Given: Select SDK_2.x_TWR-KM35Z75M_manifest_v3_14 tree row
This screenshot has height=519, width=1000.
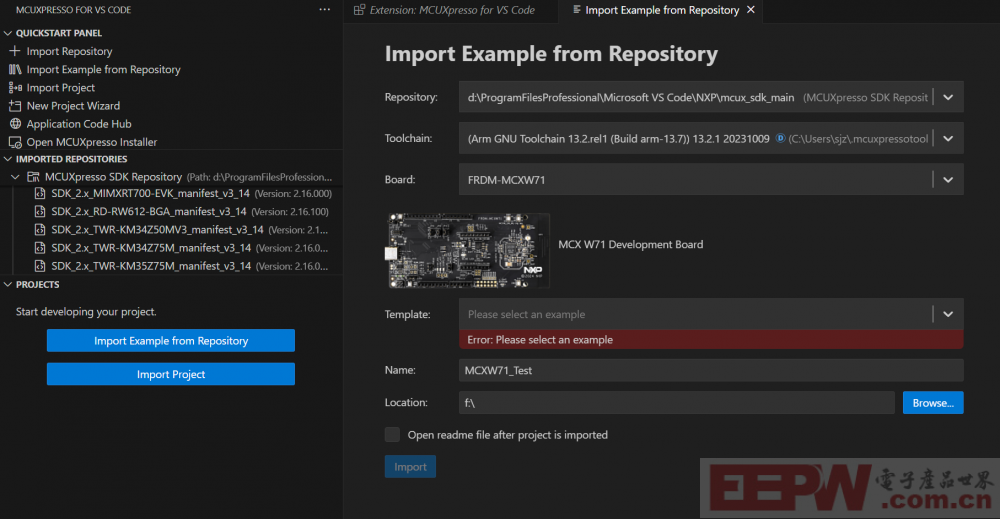Looking at the screenshot, I should pos(172,266).
